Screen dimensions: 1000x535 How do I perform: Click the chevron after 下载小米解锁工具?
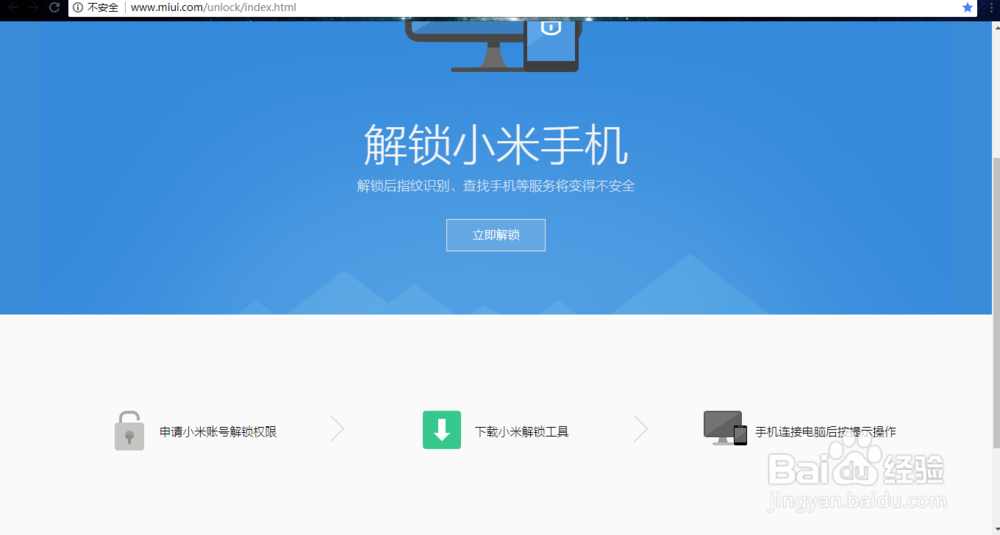[640, 429]
